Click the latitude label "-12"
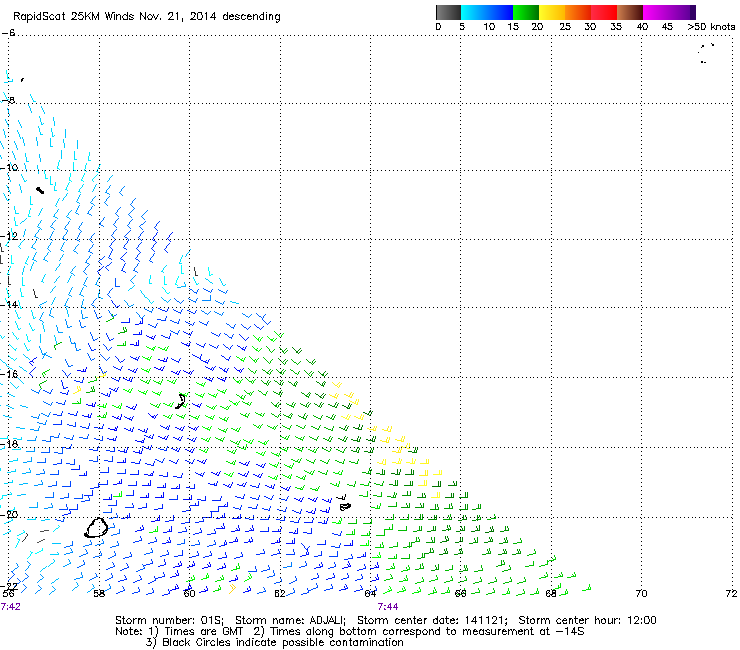740x650 pixels. (x=9, y=236)
